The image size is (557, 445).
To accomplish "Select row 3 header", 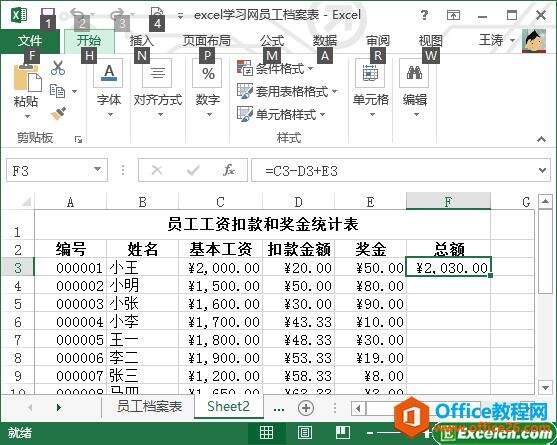I will [18, 267].
